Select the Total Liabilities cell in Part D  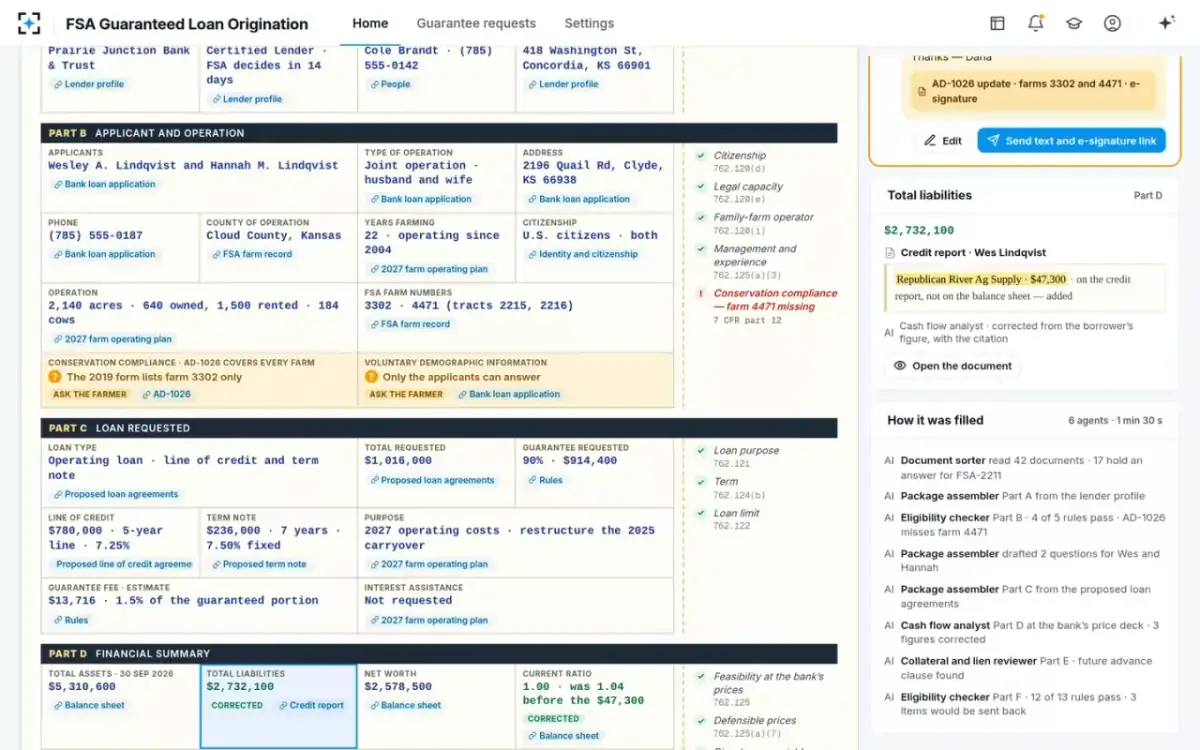click(279, 706)
